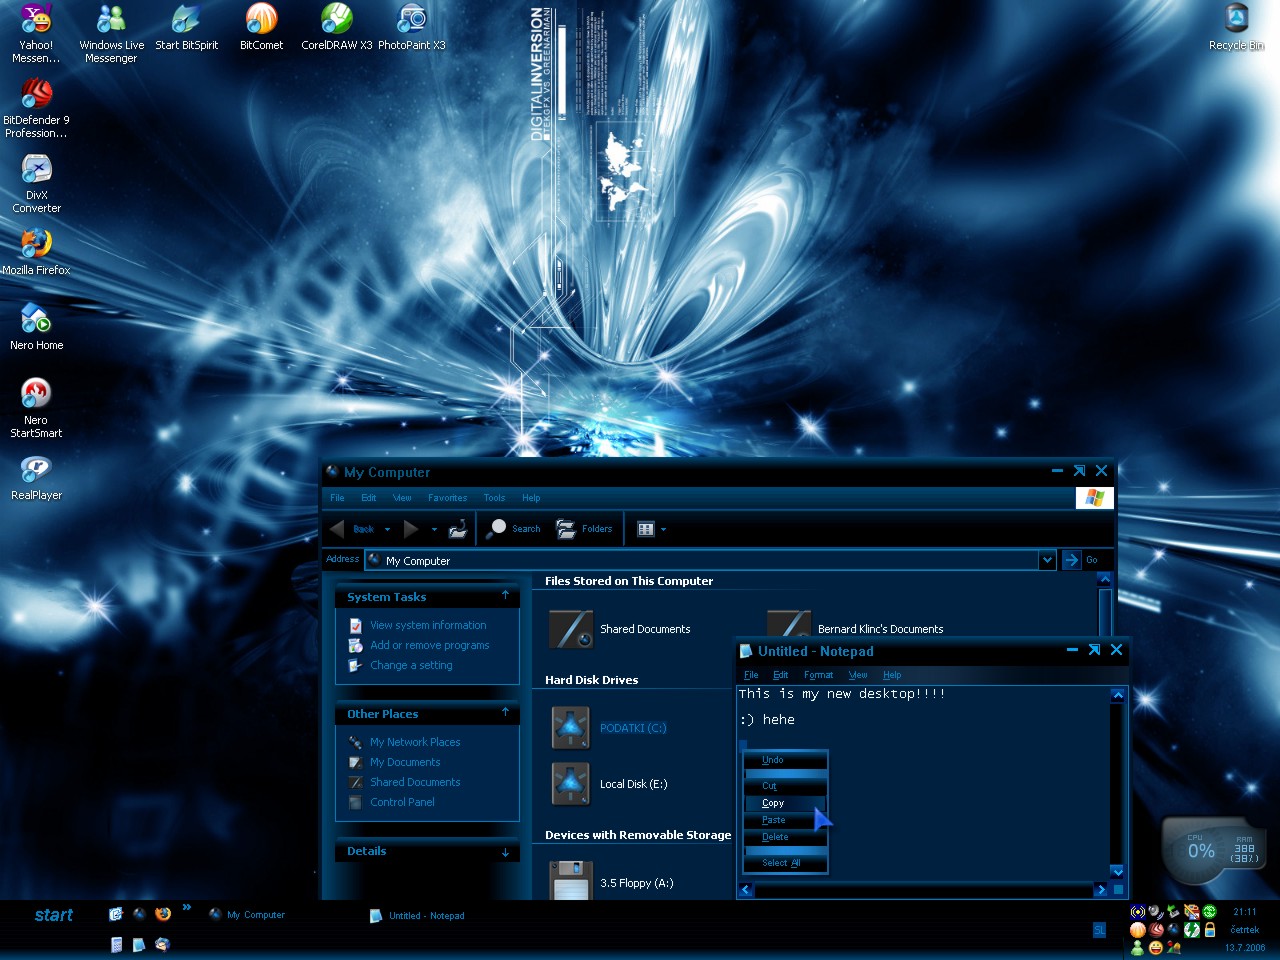Open the Format menu in Notepad
The height and width of the screenshot is (960, 1280).
818,675
